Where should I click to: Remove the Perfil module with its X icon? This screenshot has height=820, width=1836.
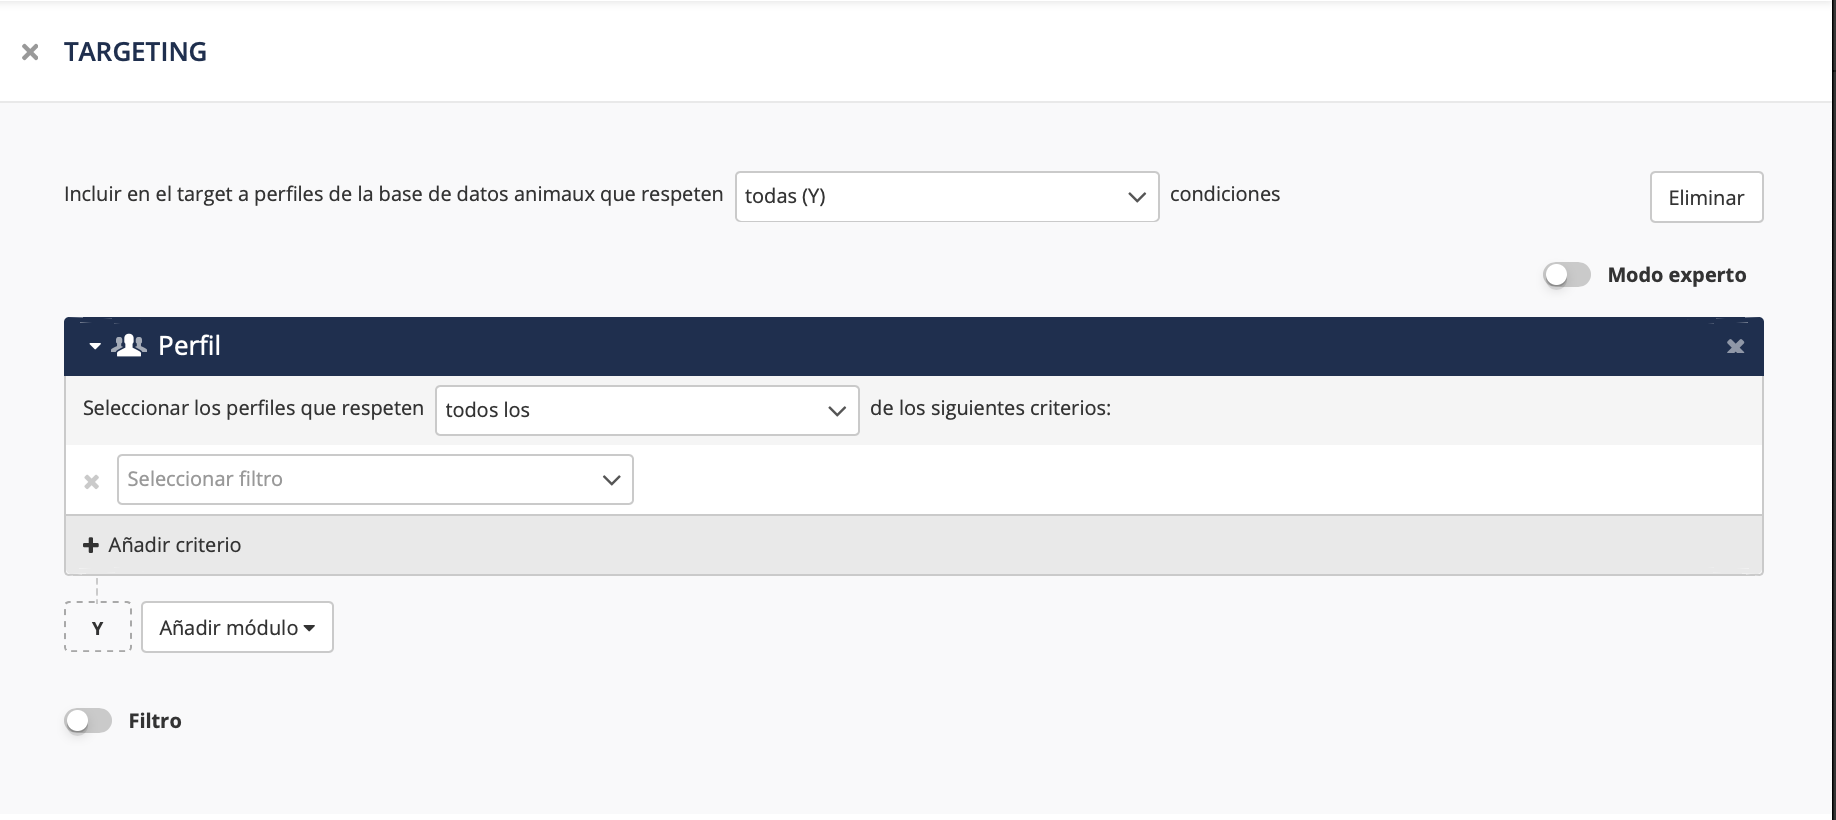tap(1735, 346)
